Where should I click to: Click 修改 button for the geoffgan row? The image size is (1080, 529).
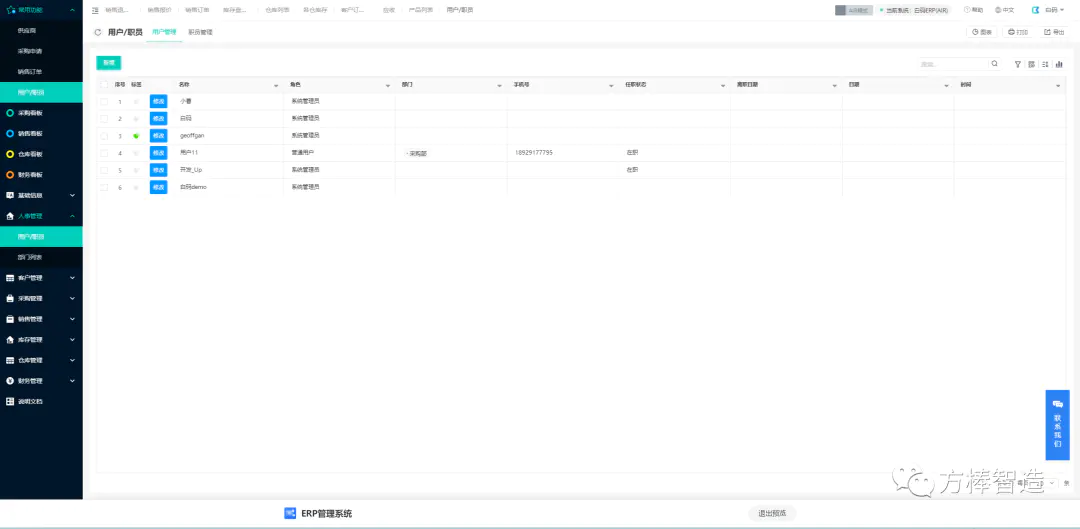158,136
